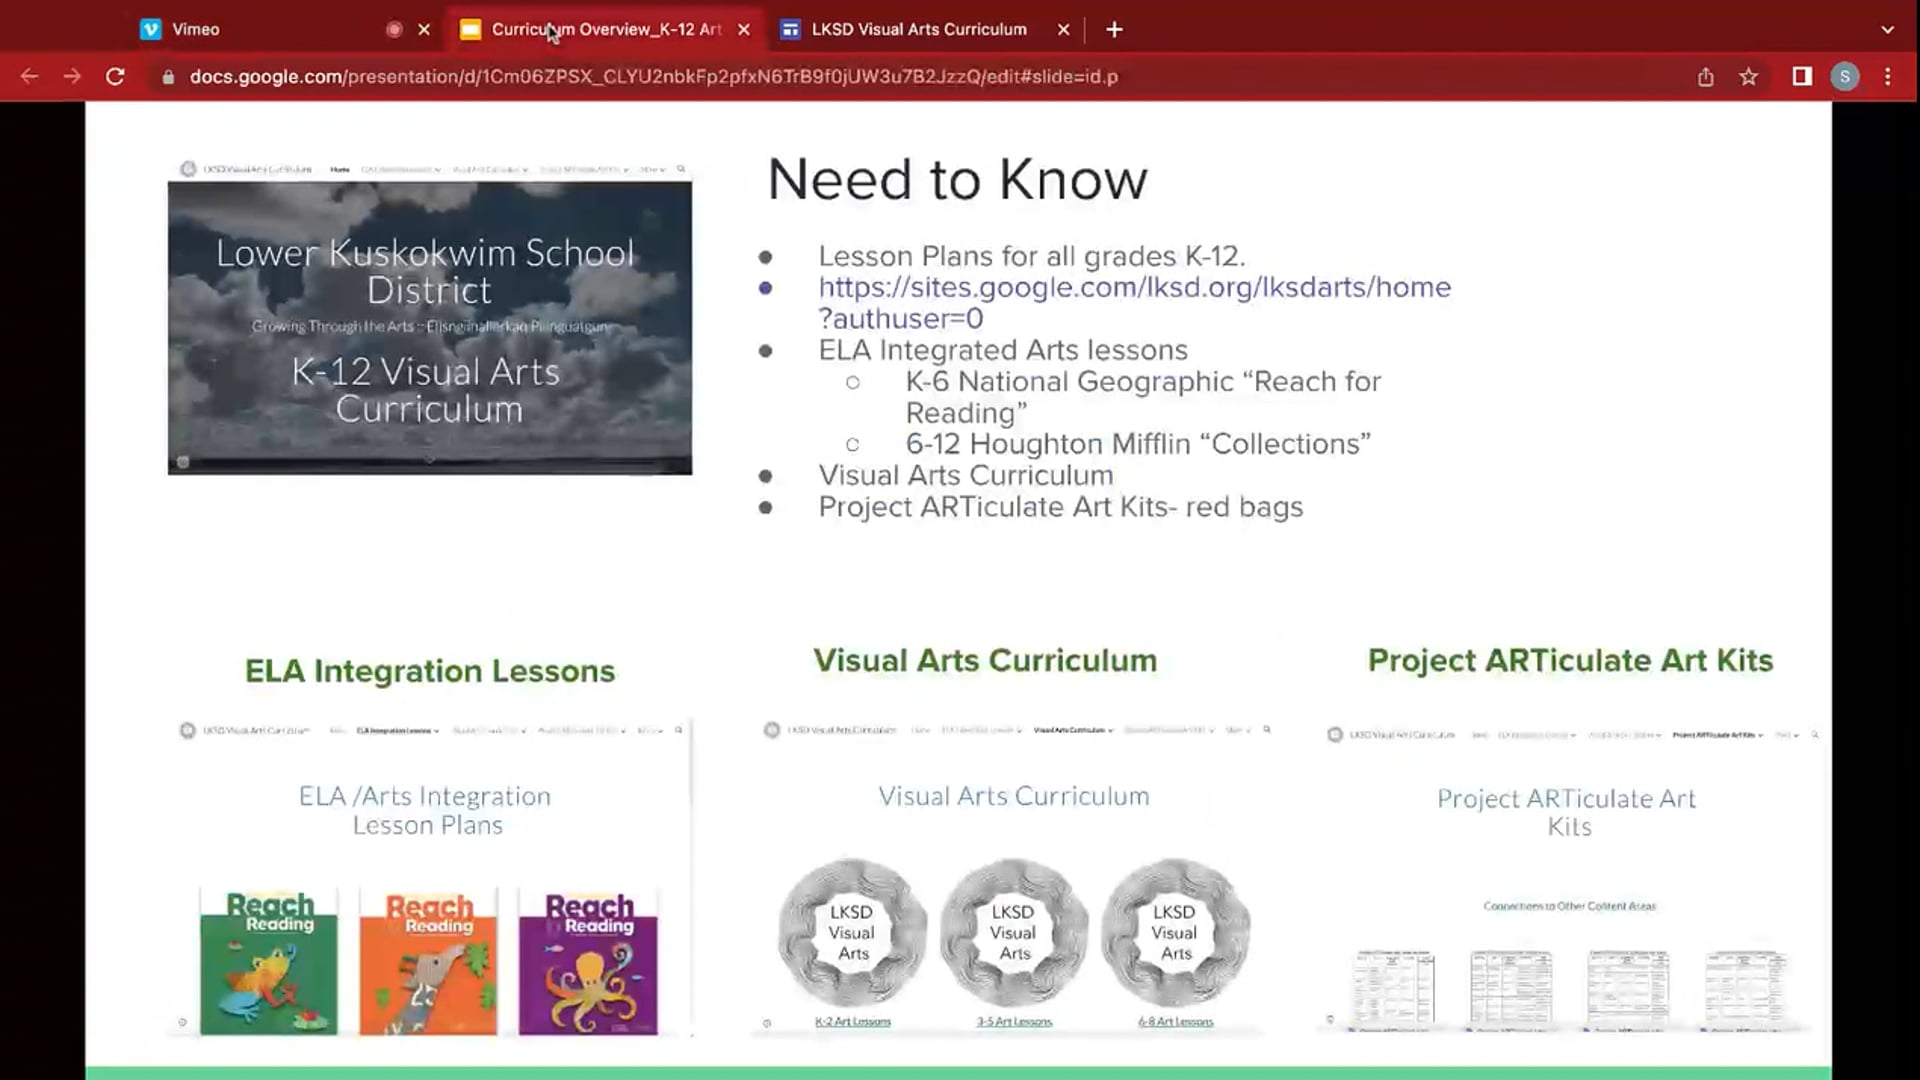The width and height of the screenshot is (1920, 1080).
Task: Go forward to next page
Action: coord(72,76)
